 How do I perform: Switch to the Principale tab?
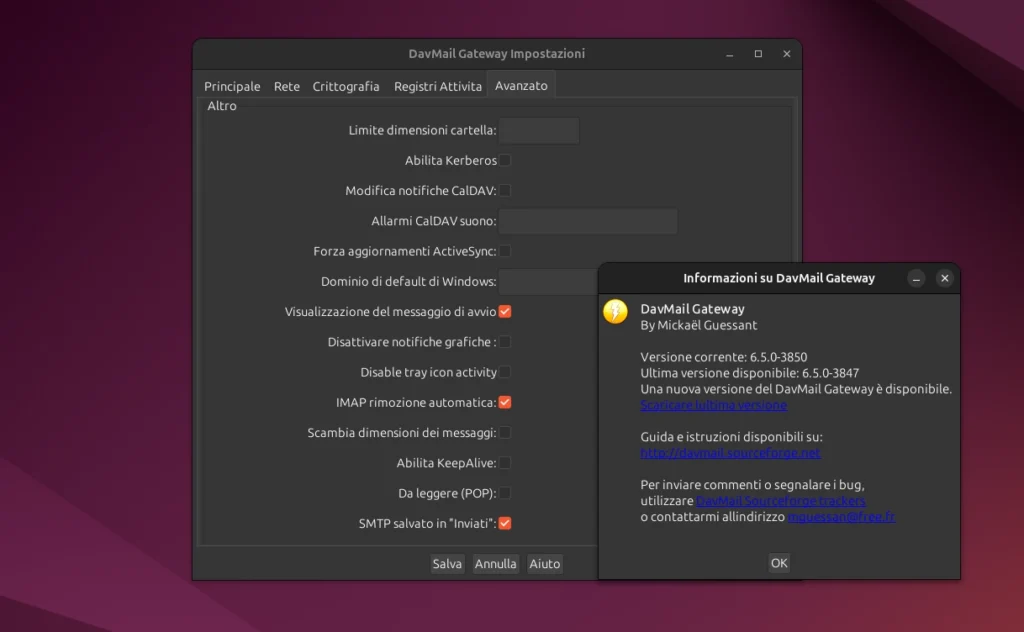231,86
